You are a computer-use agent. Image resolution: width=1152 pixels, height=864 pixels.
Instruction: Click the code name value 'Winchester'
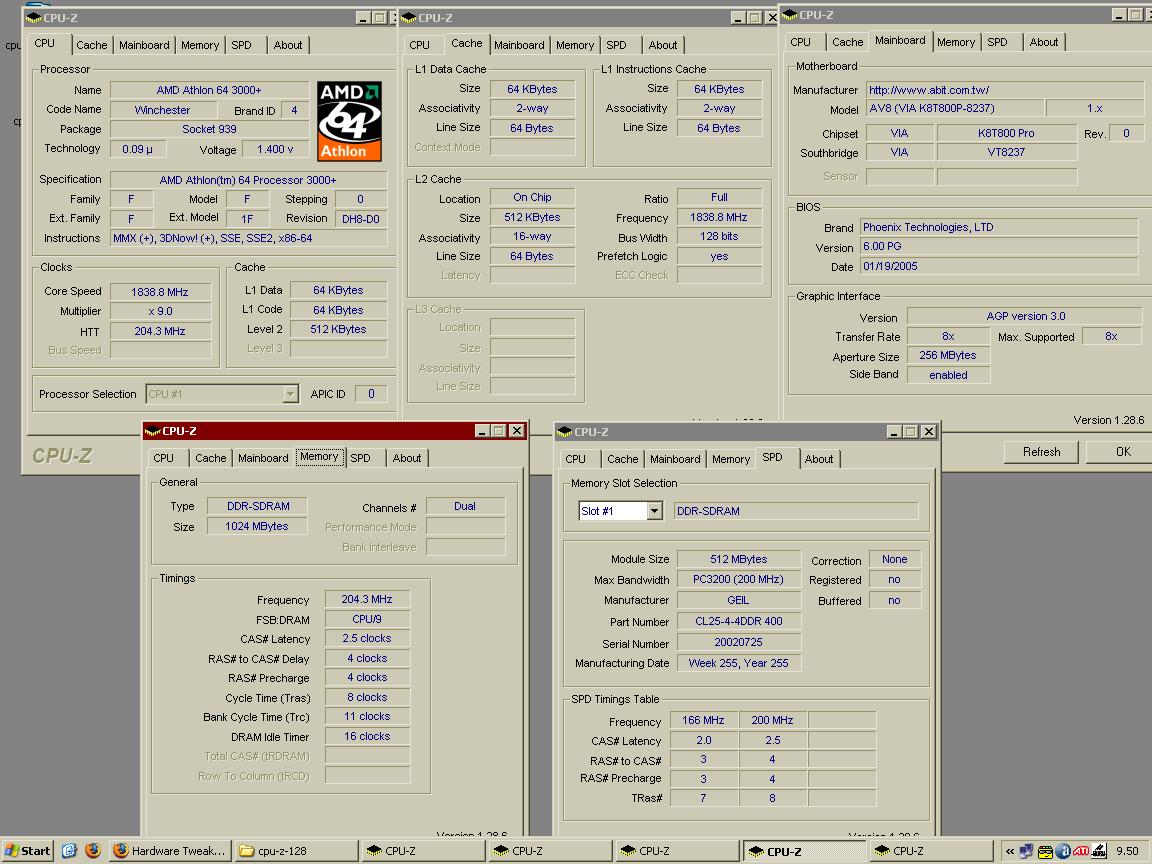[162, 110]
